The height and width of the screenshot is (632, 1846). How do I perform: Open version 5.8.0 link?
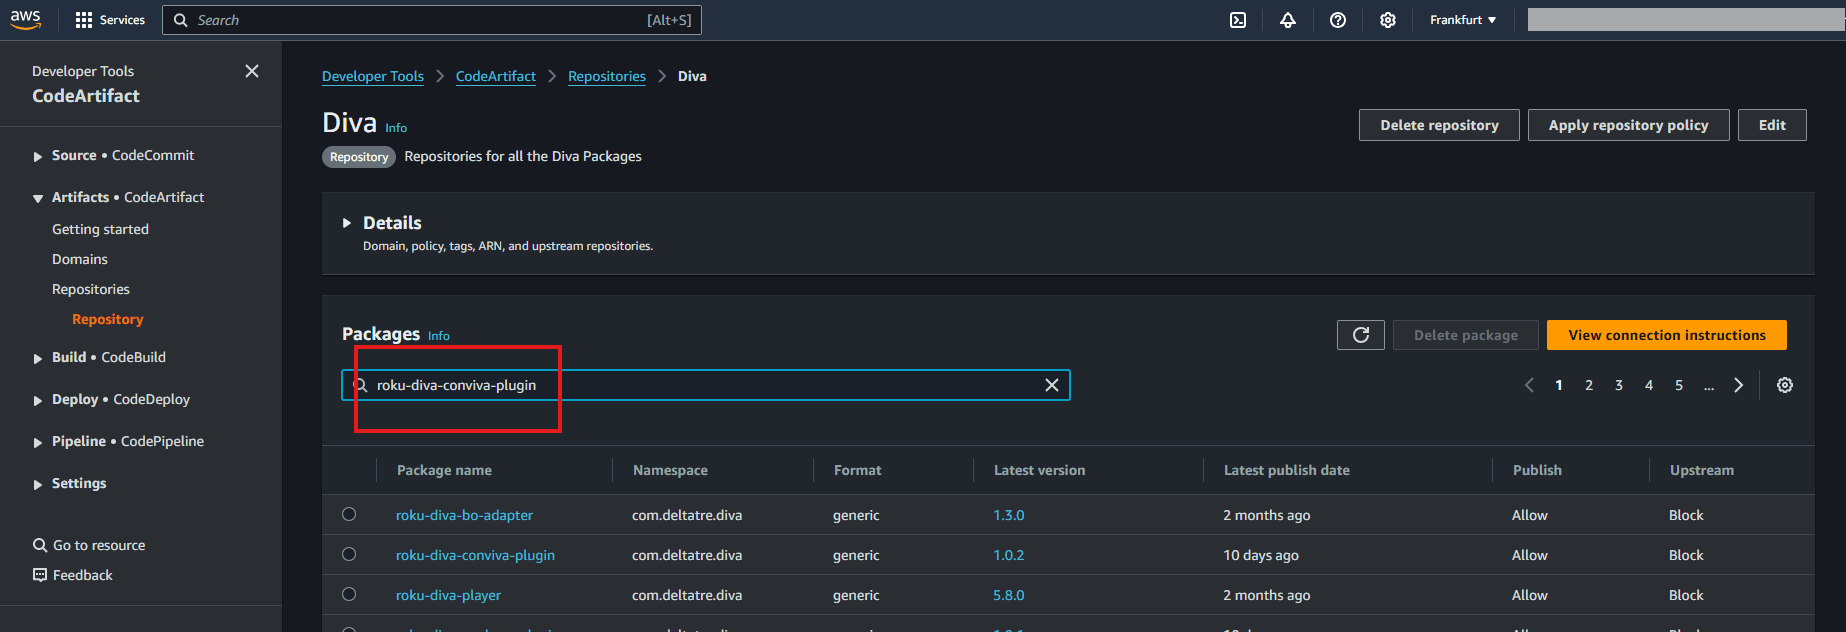click(x=1008, y=595)
